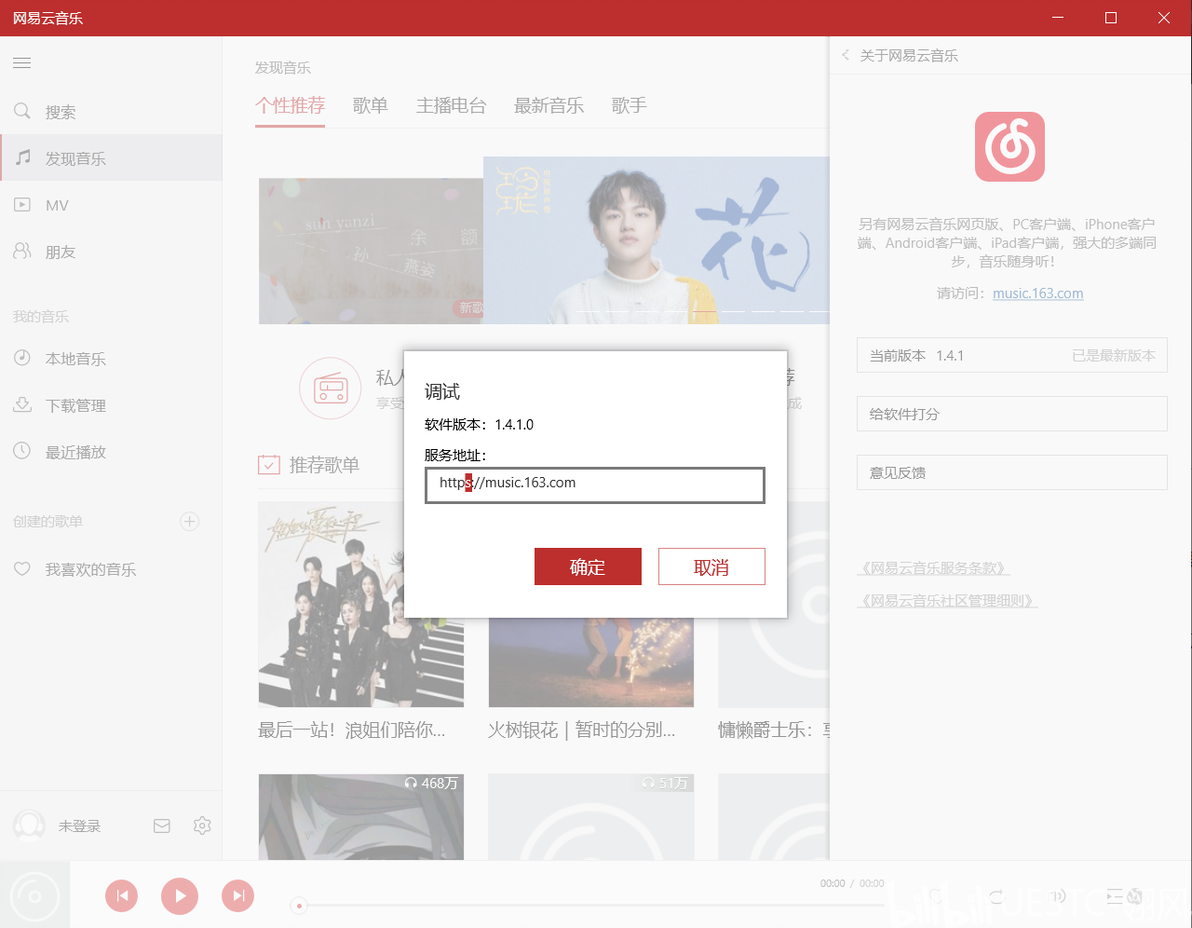Click the 本地音乐 disc icon
1192x928 pixels.
point(22,357)
